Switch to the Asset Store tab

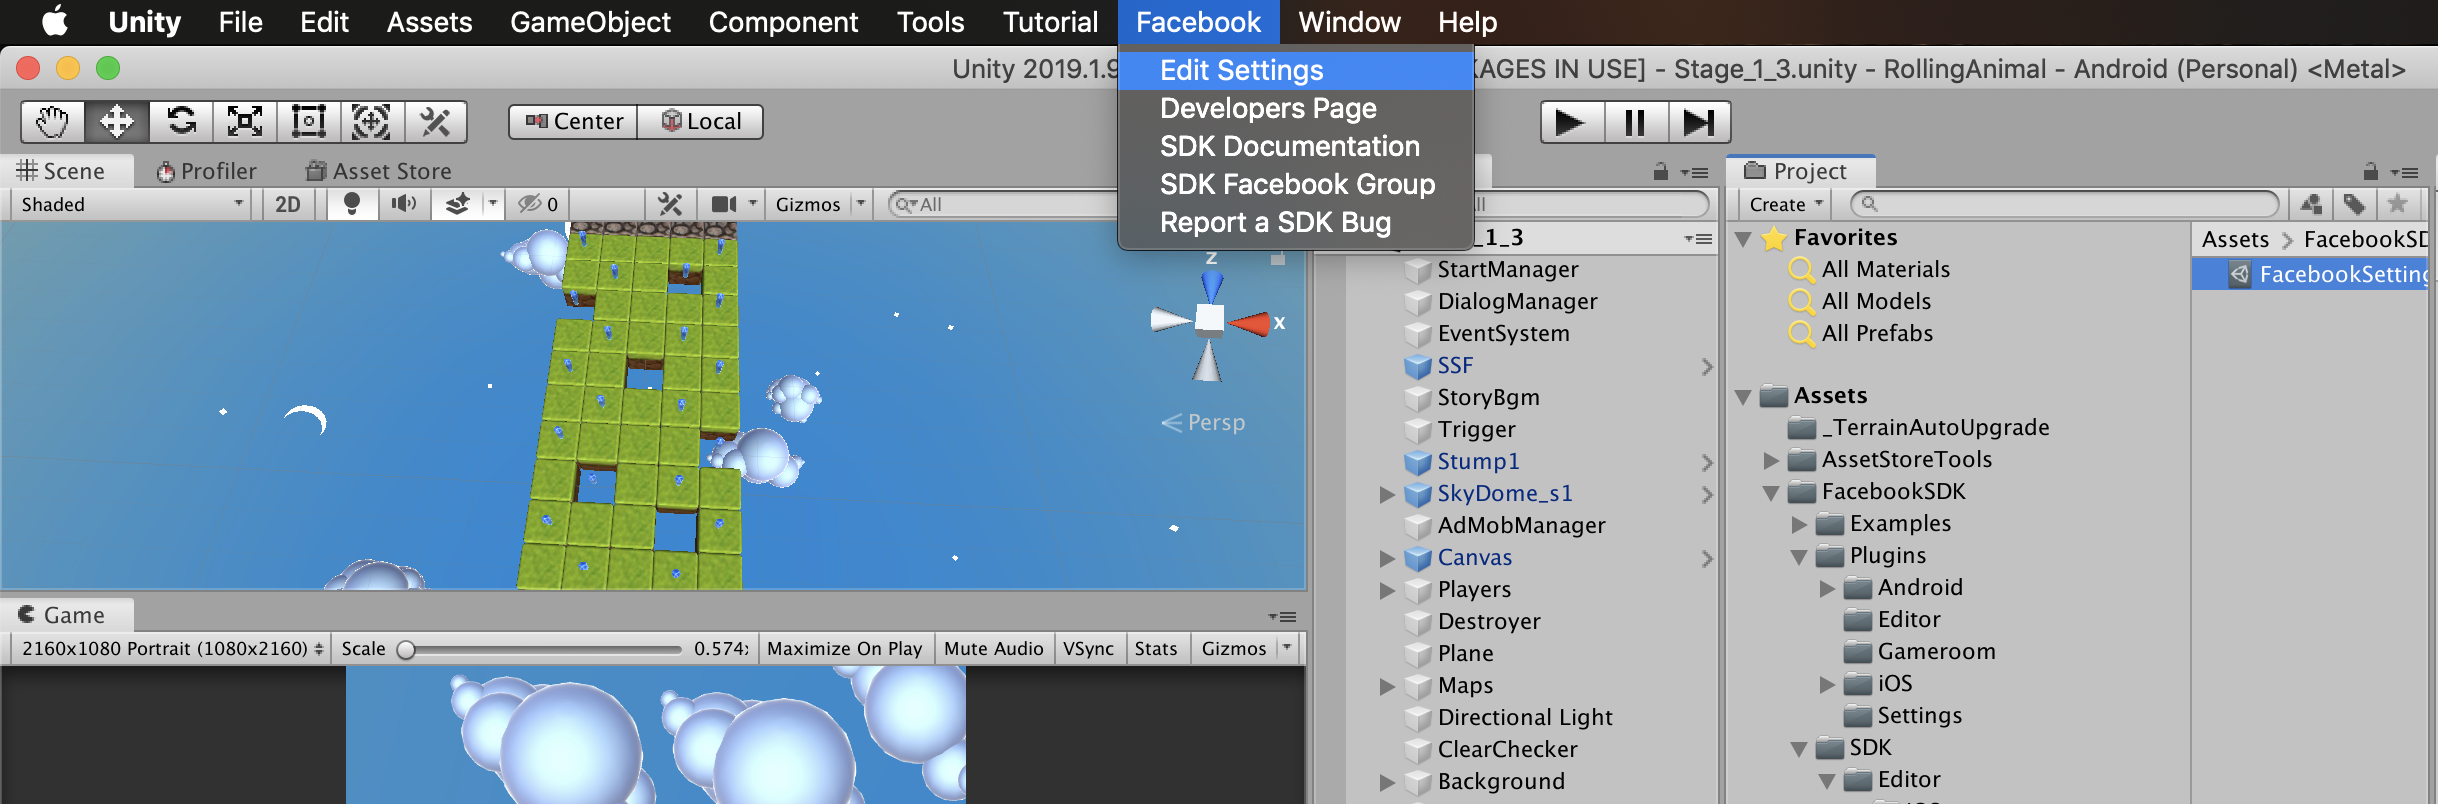pos(379,171)
